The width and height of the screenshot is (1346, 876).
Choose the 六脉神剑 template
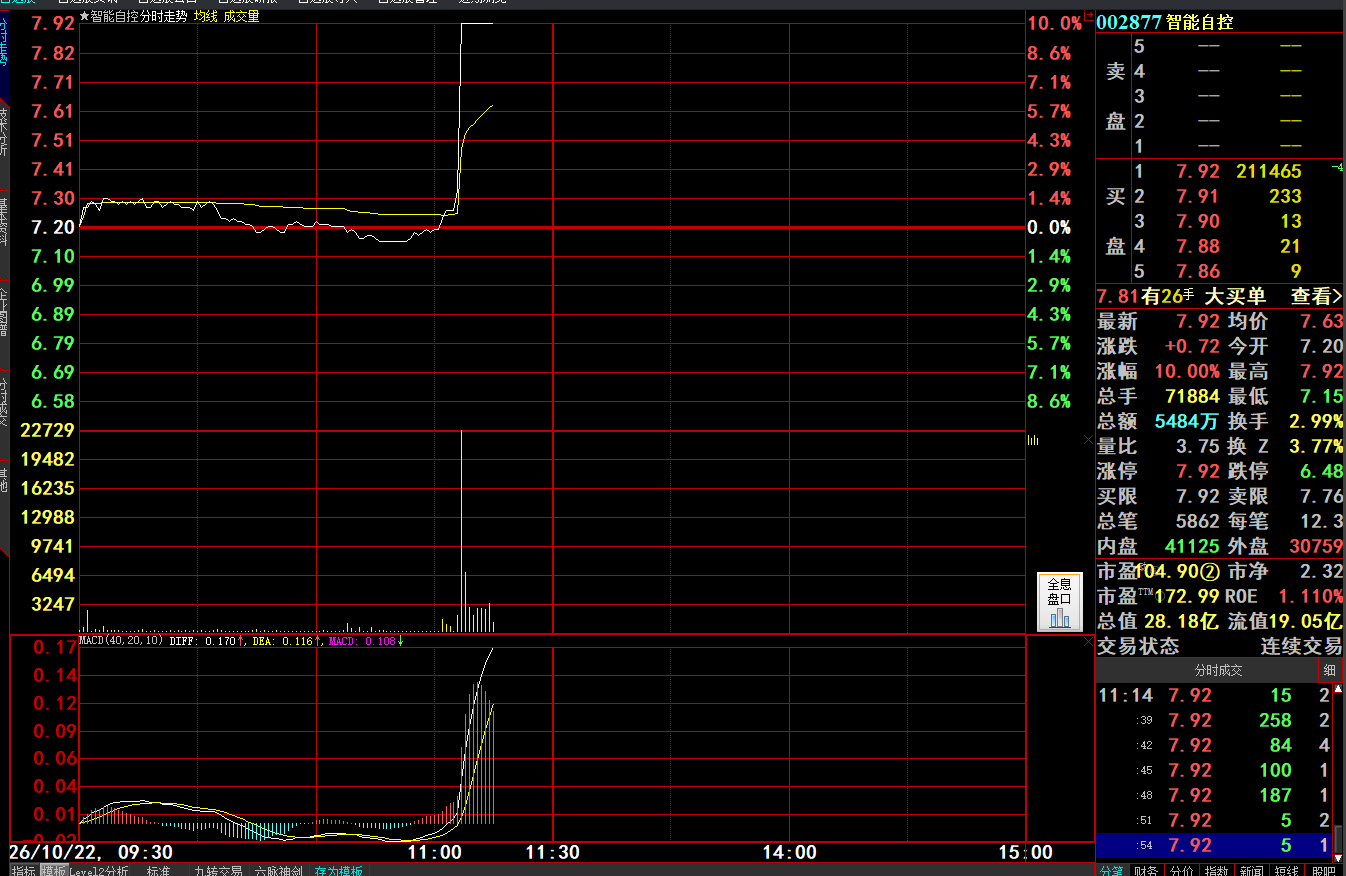[279, 870]
